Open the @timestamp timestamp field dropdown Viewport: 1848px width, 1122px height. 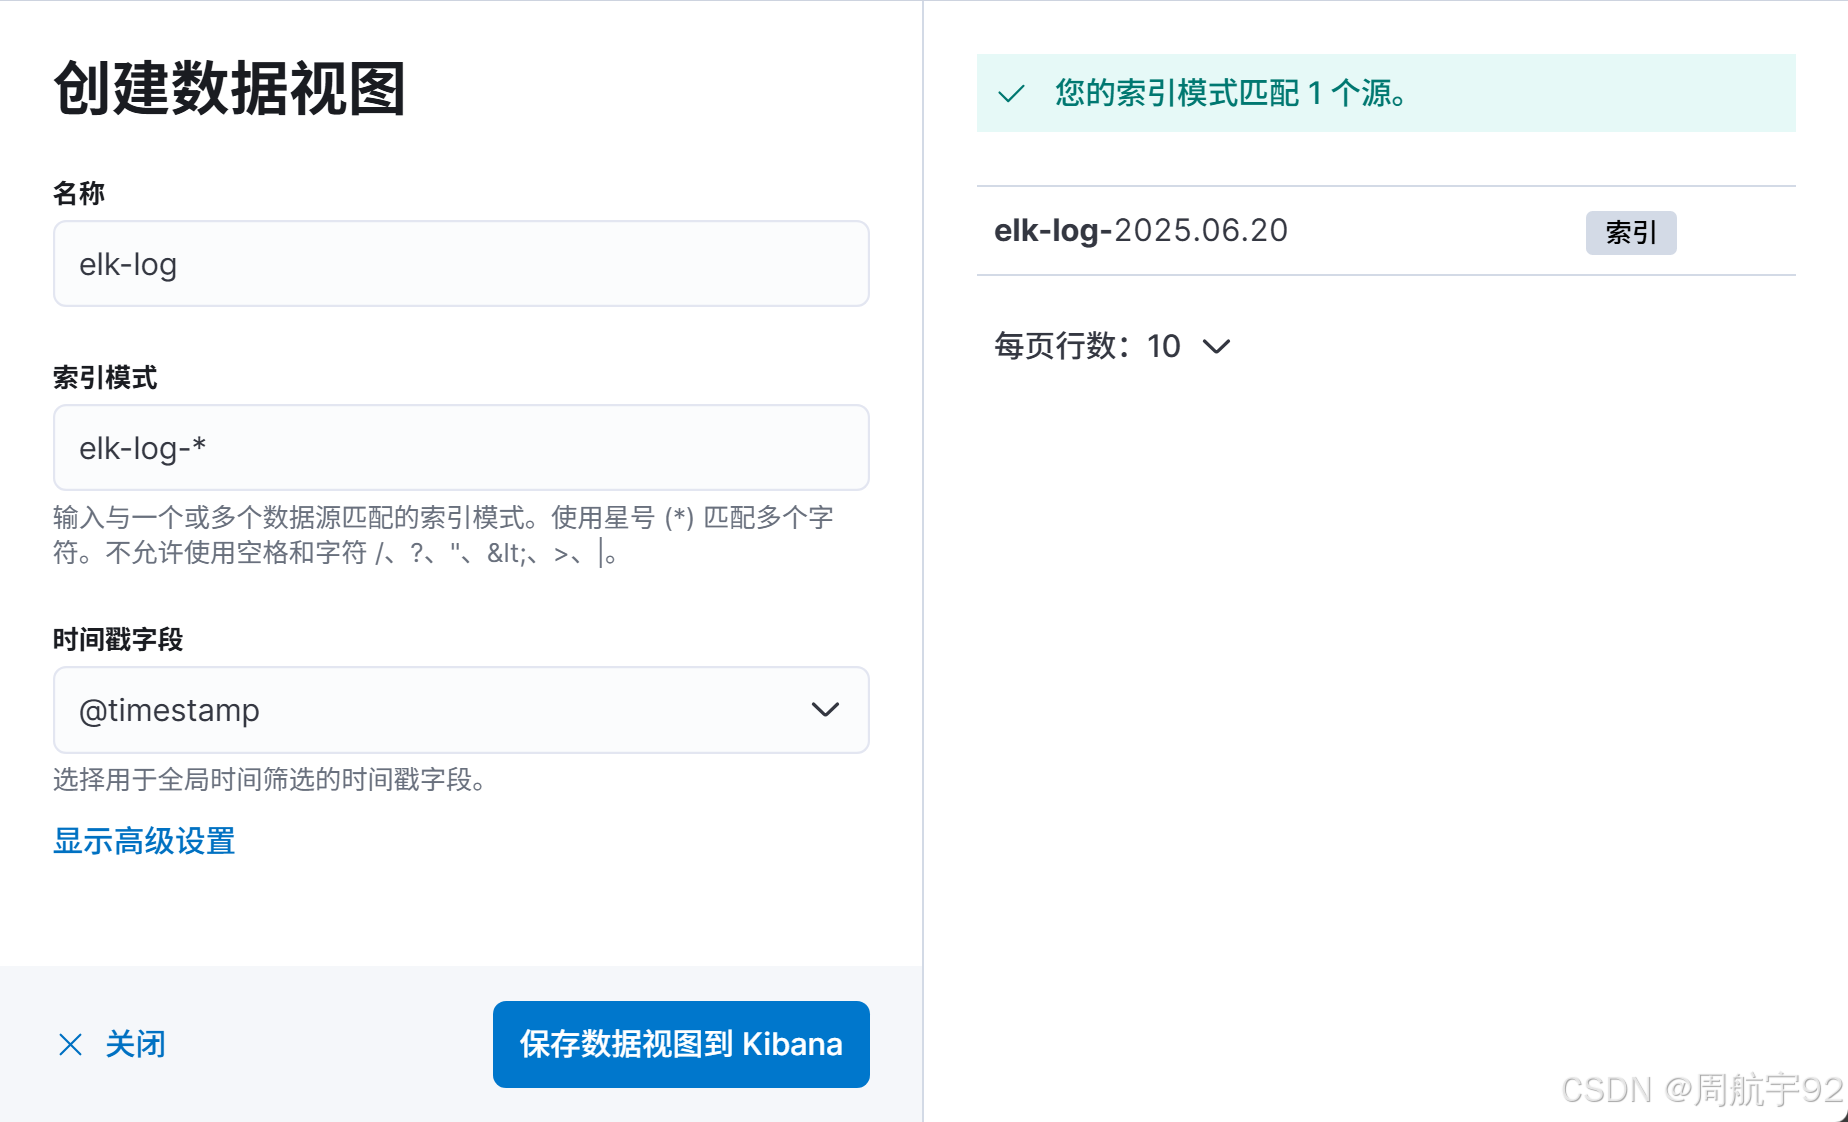tap(461, 710)
